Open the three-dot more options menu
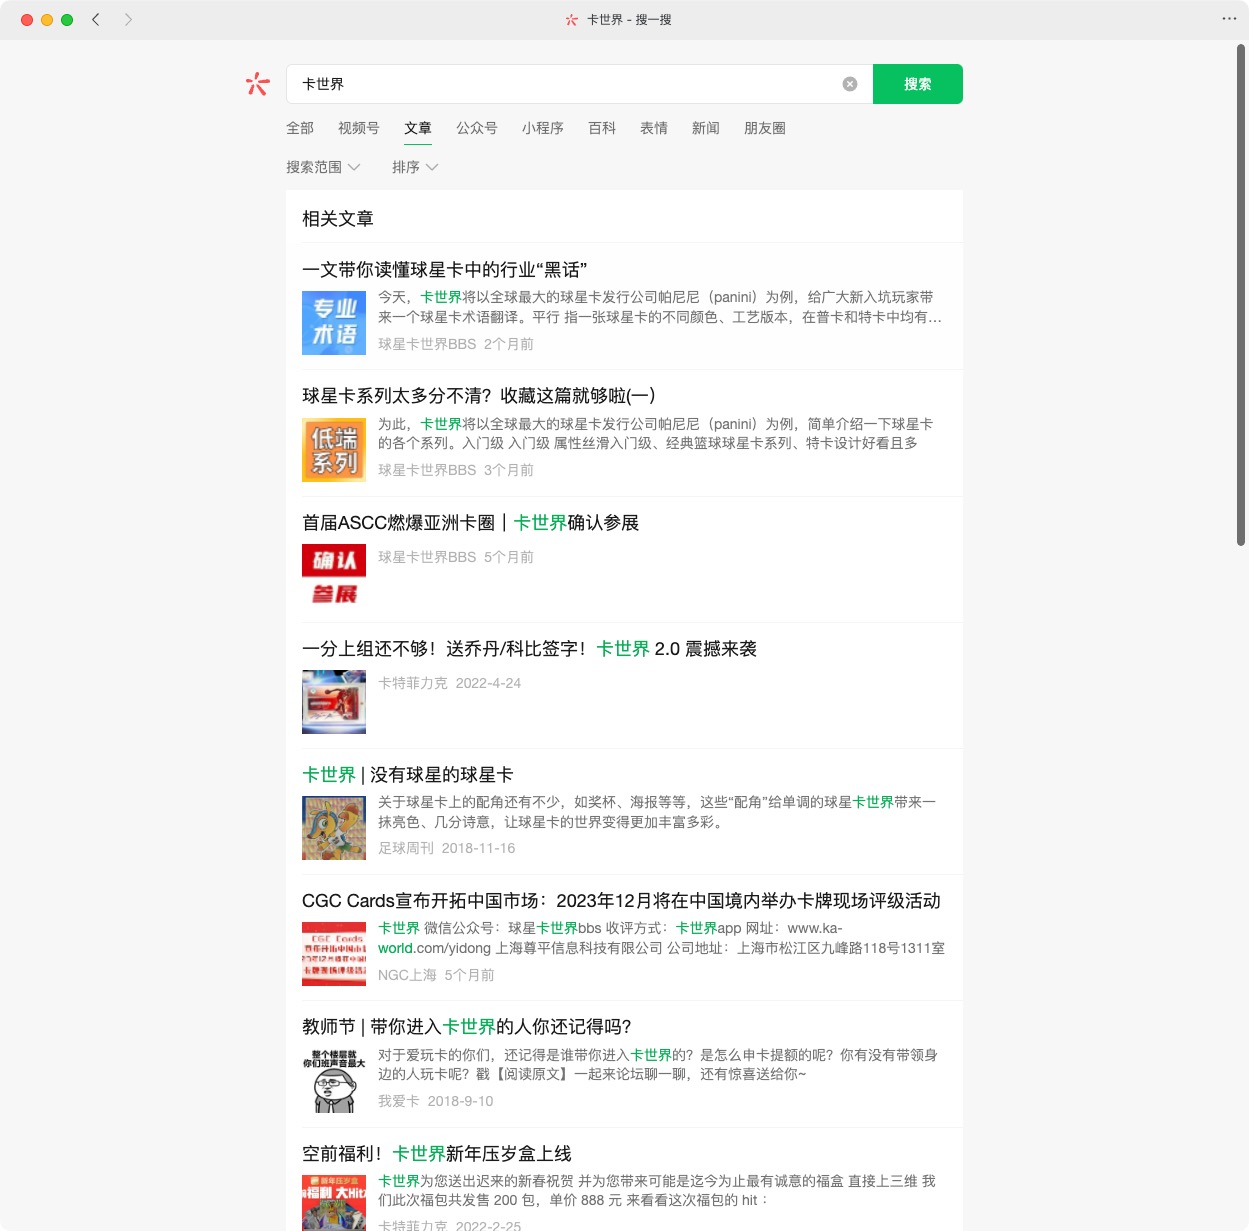 tap(1229, 19)
